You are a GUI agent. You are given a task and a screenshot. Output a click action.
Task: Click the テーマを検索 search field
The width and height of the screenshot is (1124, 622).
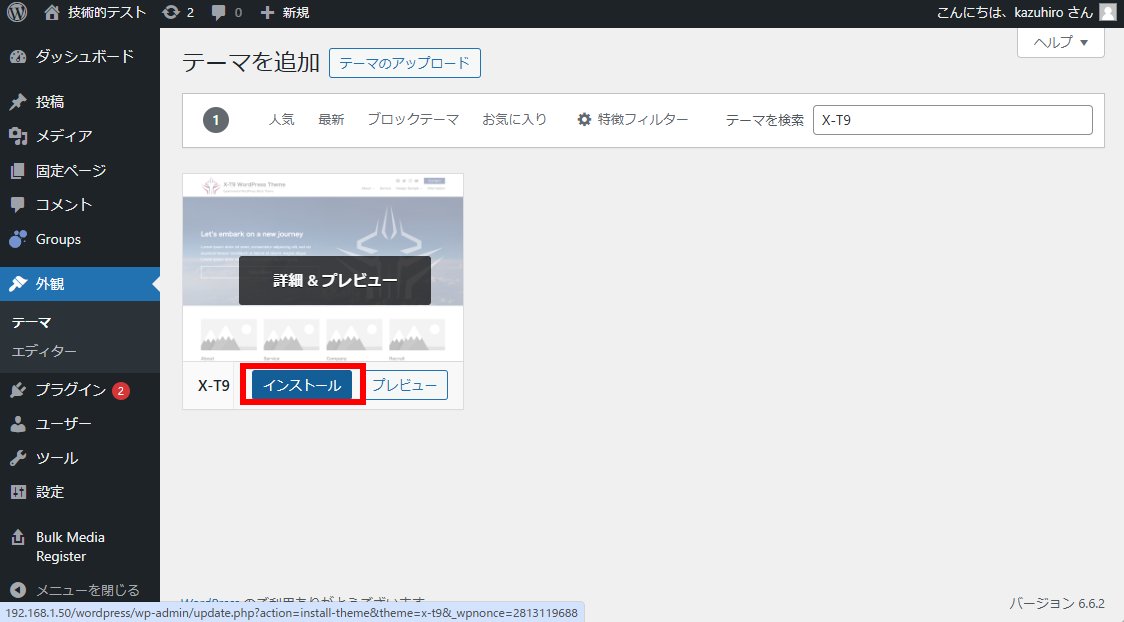click(x=952, y=120)
